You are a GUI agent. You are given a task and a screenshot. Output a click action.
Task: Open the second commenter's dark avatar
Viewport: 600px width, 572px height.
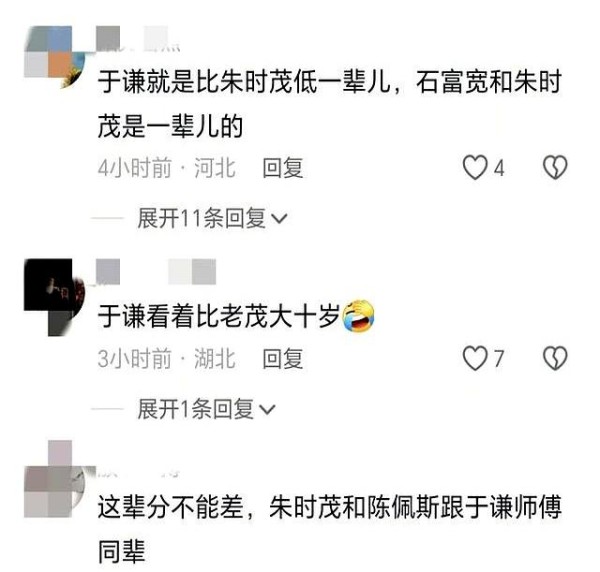pos(54,297)
